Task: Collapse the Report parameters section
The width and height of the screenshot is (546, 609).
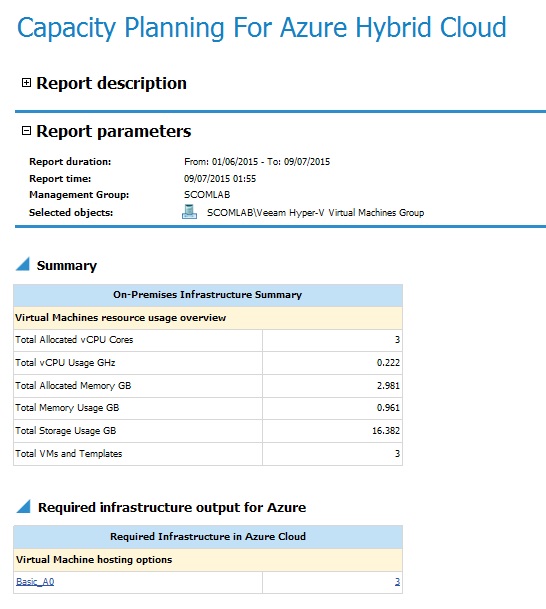Action: [26, 130]
